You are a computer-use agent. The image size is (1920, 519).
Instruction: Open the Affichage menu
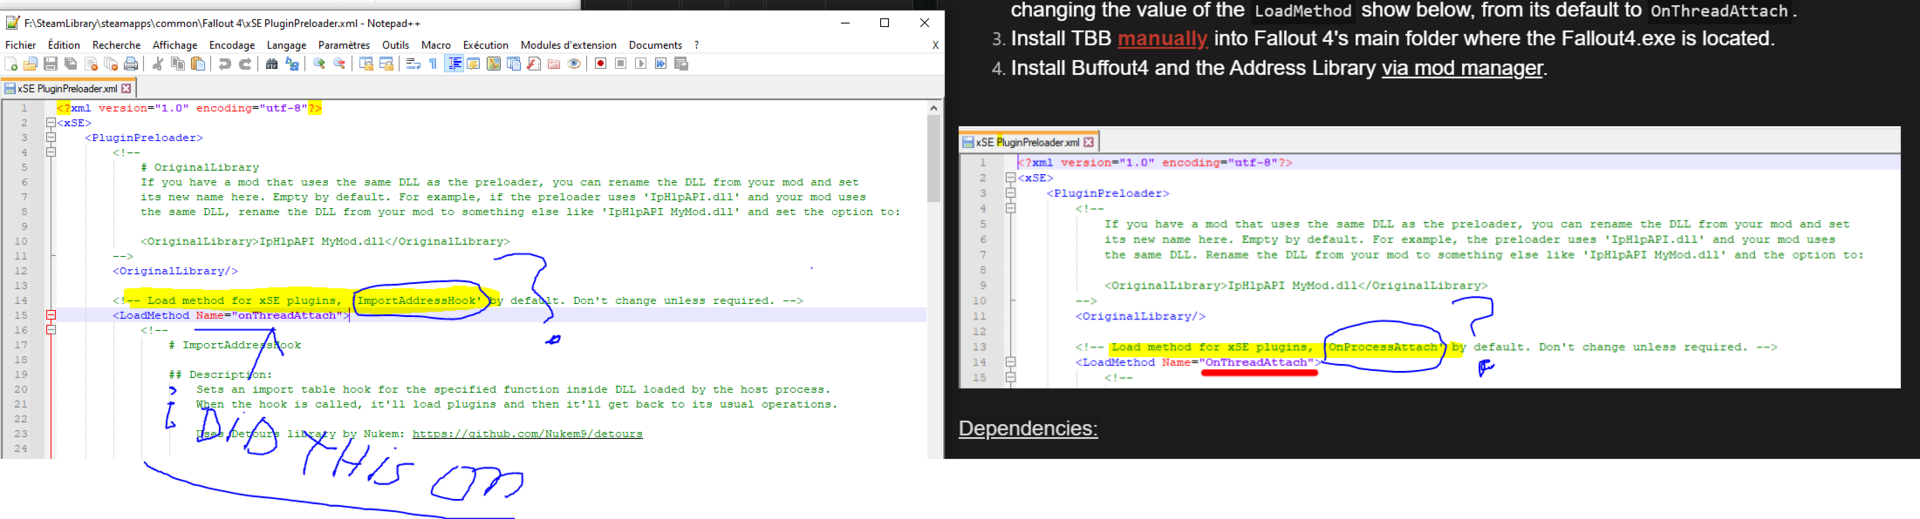(x=175, y=45)
